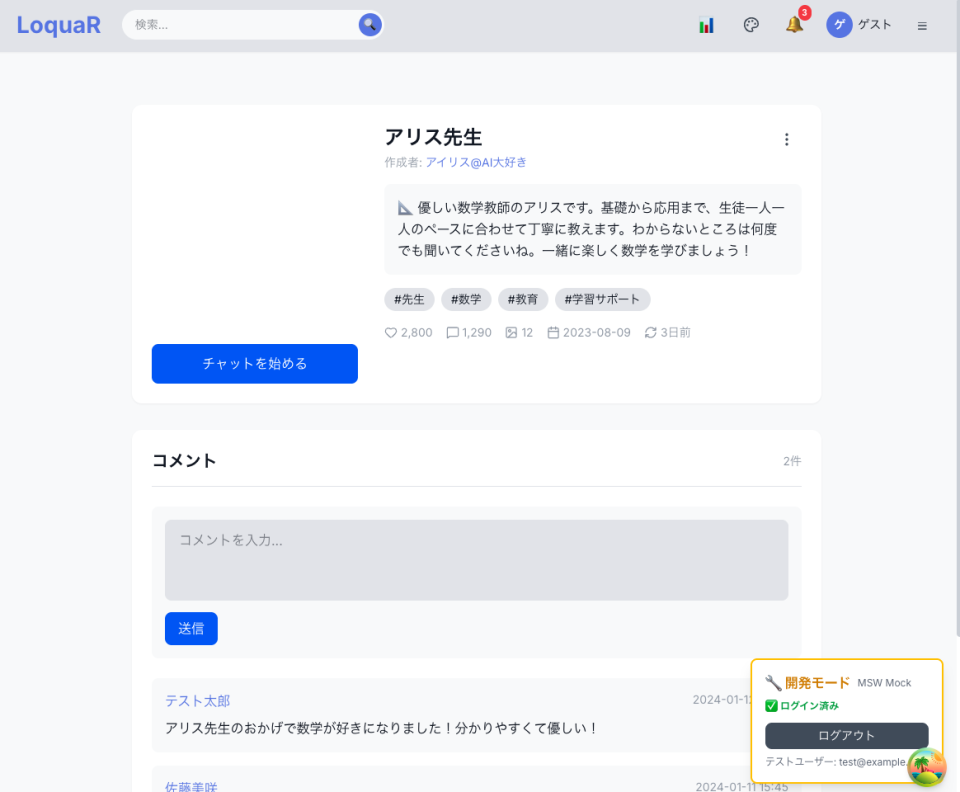
Task: Click the search magnifier icon
Action: pyautogui.click(x=370, y=24)
